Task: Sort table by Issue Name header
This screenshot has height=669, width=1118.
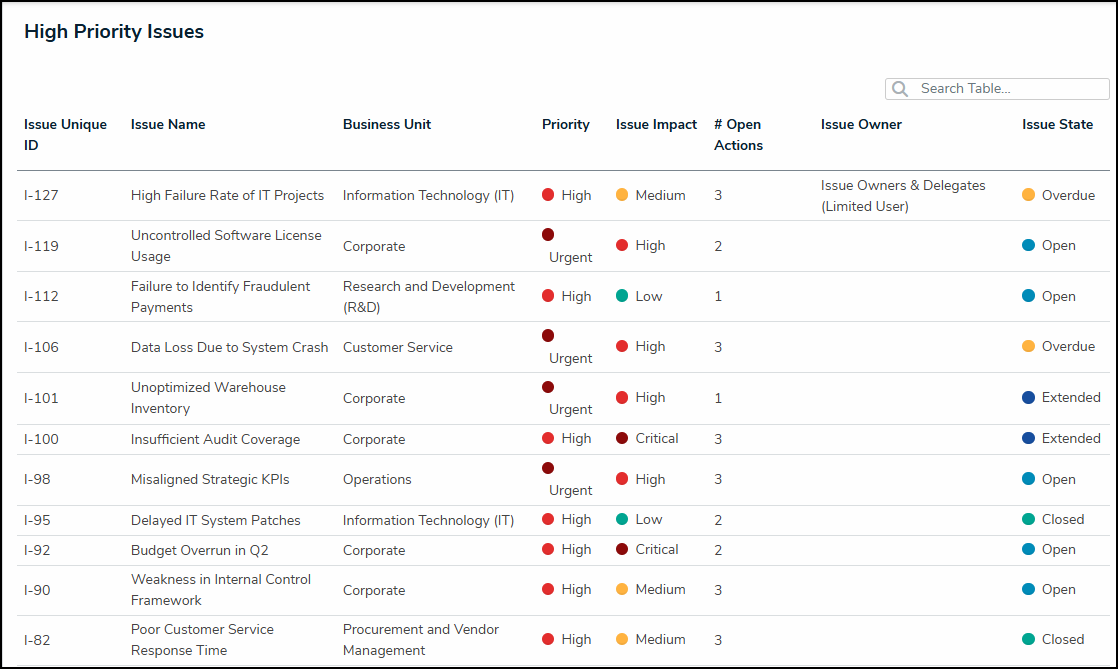Action: click(x=168, y=125)
